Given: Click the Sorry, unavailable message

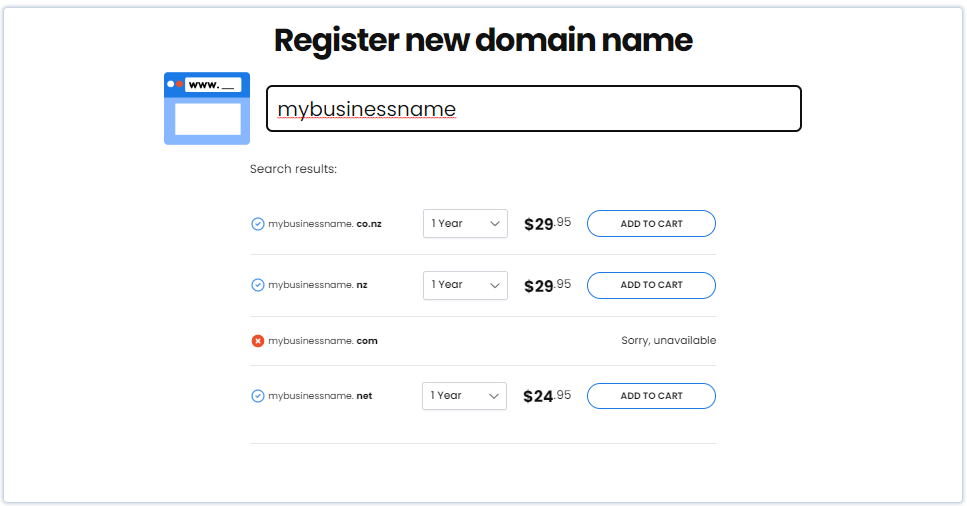Looking at the screenshot, I should coord(669,341).
